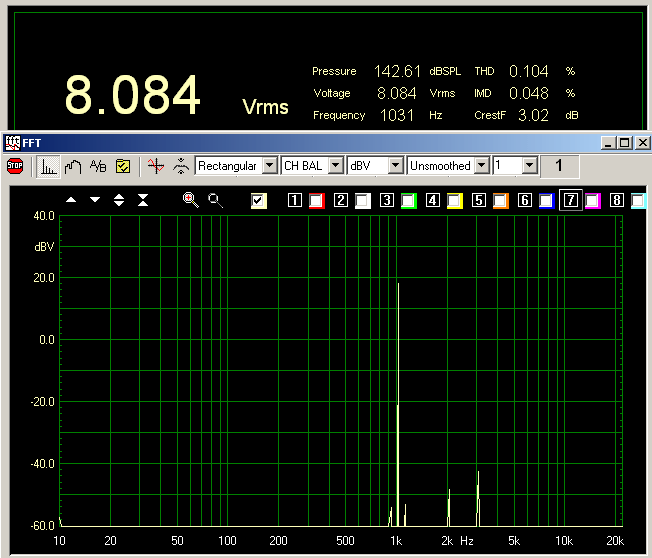Click the red Stop button
Screen dimensions: 652x558
pos(15,166)
